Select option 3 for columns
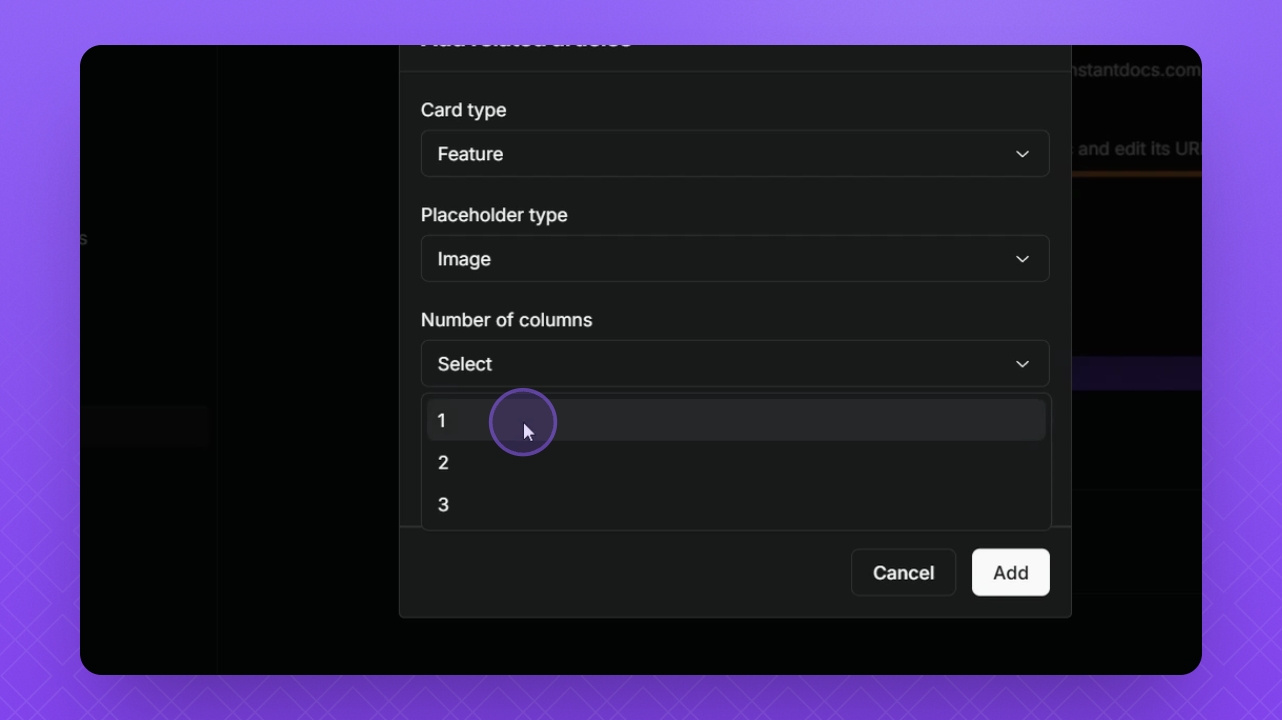Viewport: 1282px width, 720px height. (x=736, y=505)
